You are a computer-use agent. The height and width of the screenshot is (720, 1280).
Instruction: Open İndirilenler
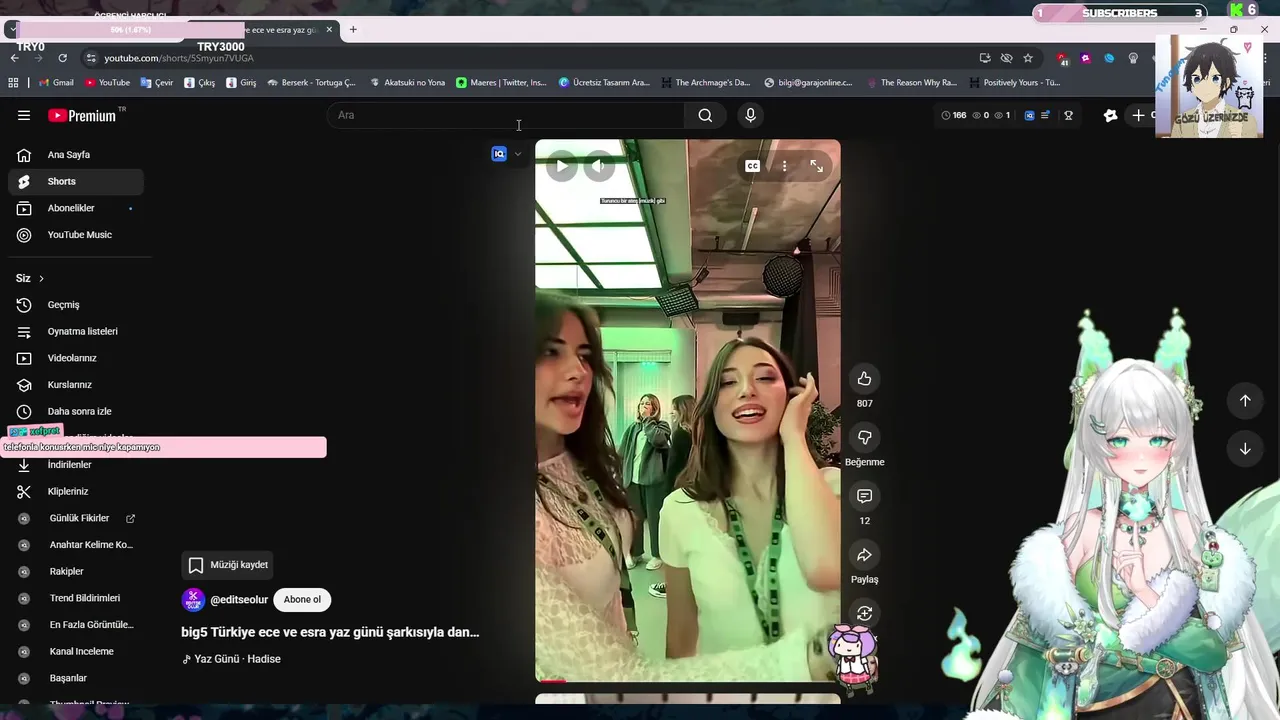click(x=76, y=465)
